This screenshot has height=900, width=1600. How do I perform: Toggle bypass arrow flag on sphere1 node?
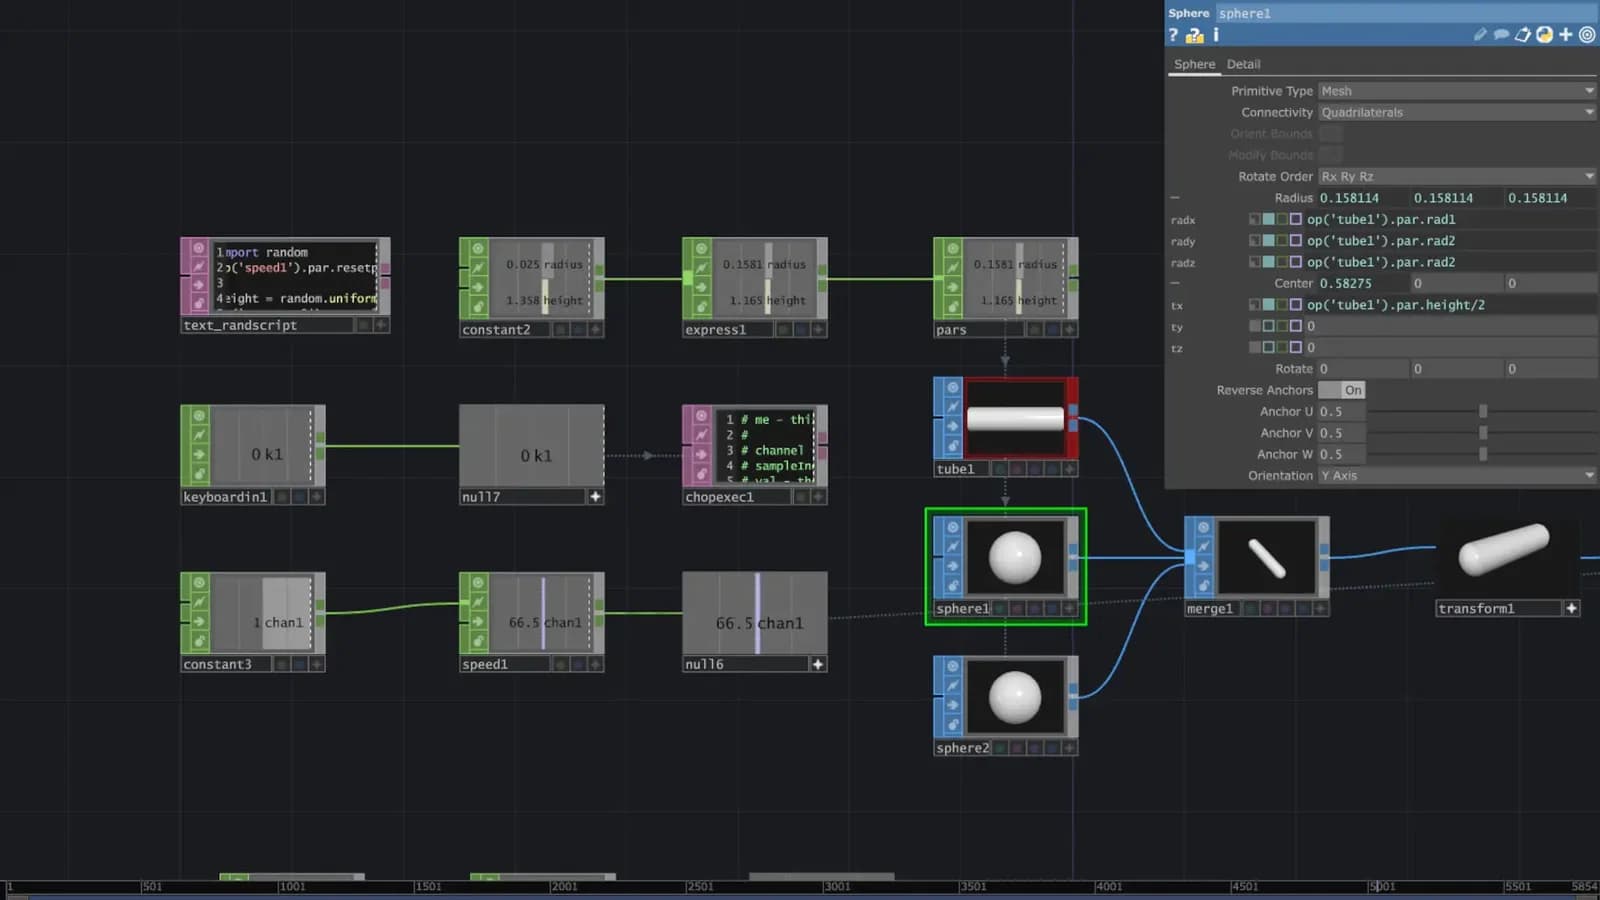(x=953, y=566)
